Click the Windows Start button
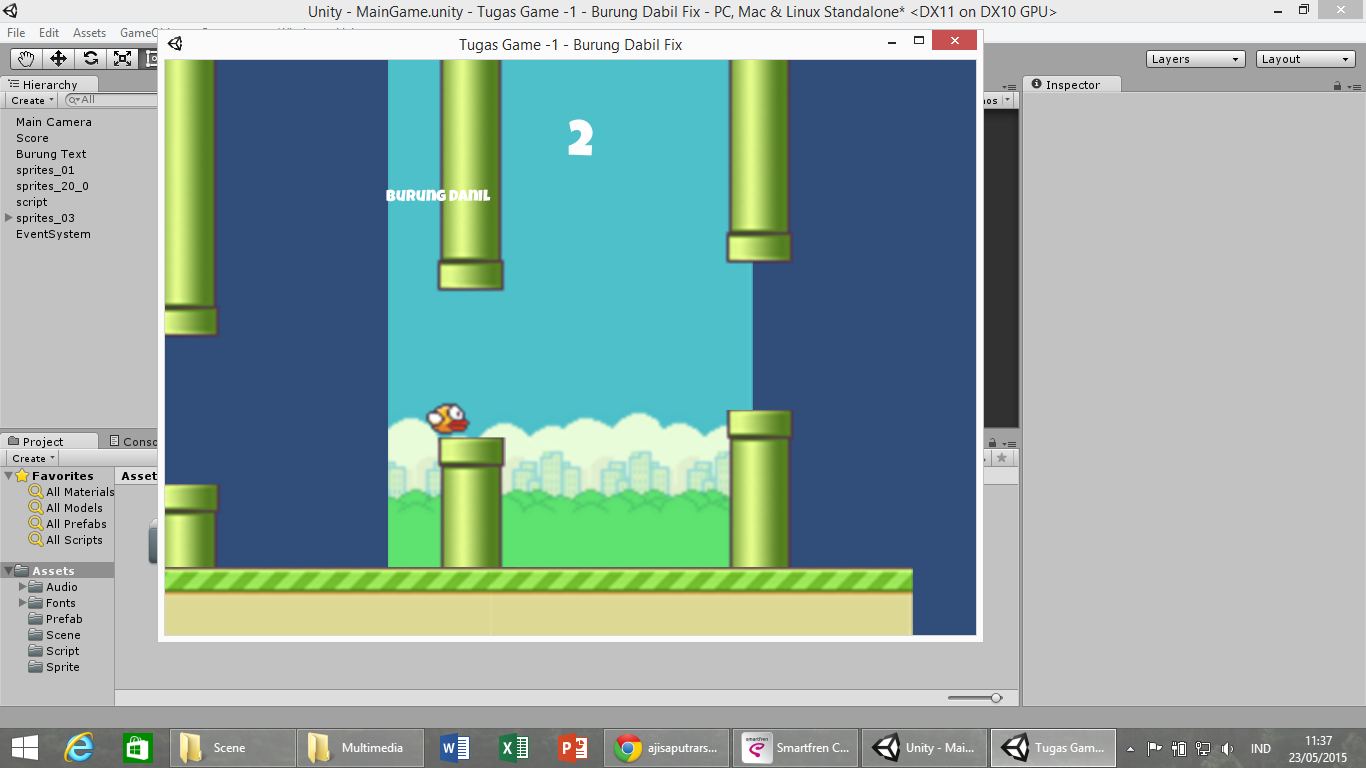 tap(24, 747)
